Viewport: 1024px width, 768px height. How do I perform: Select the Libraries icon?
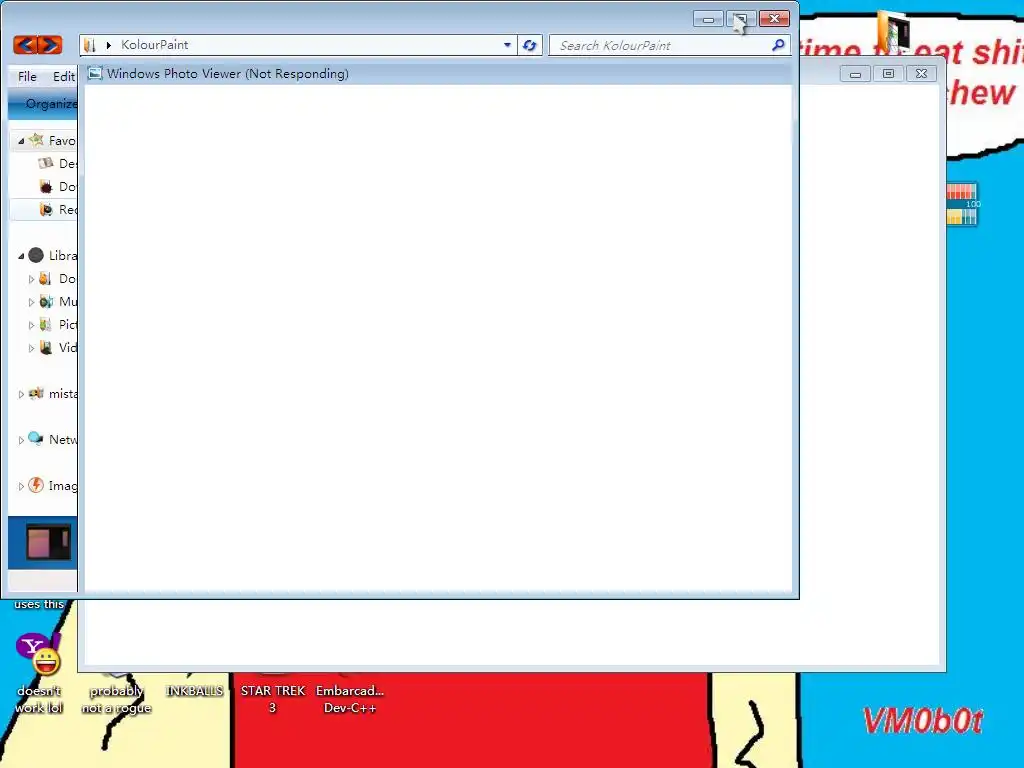pyautogui.click(x=36, y=255)
